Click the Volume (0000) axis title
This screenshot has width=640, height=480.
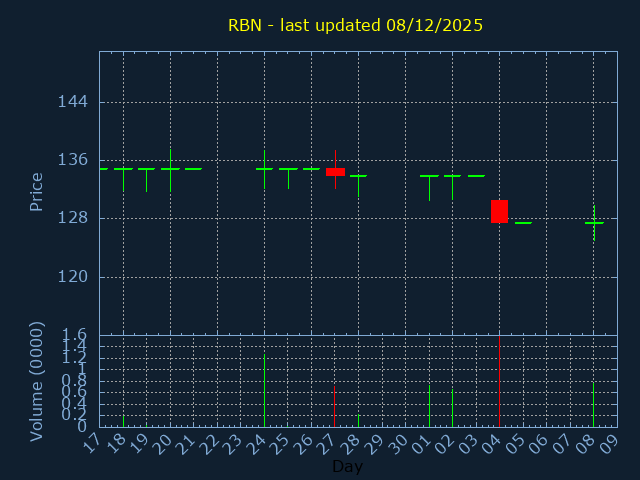point(37,381)
